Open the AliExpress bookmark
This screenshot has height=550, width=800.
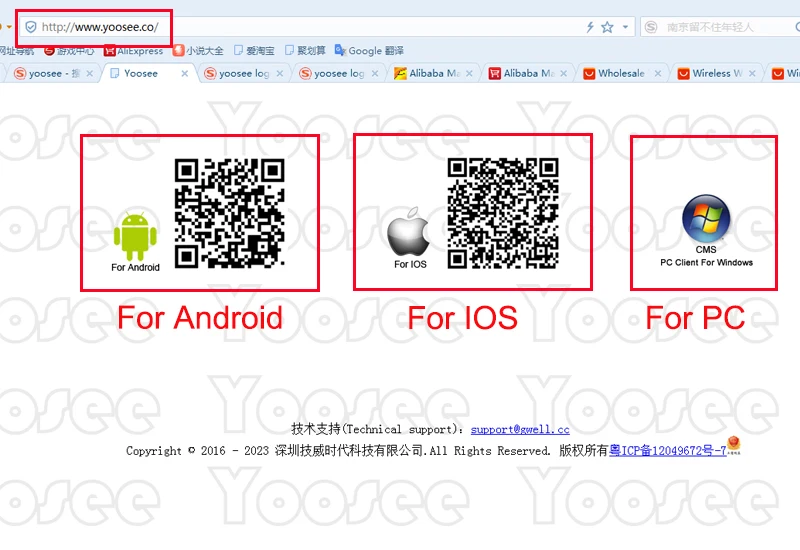pyautogui.click(x=133, y=51)
